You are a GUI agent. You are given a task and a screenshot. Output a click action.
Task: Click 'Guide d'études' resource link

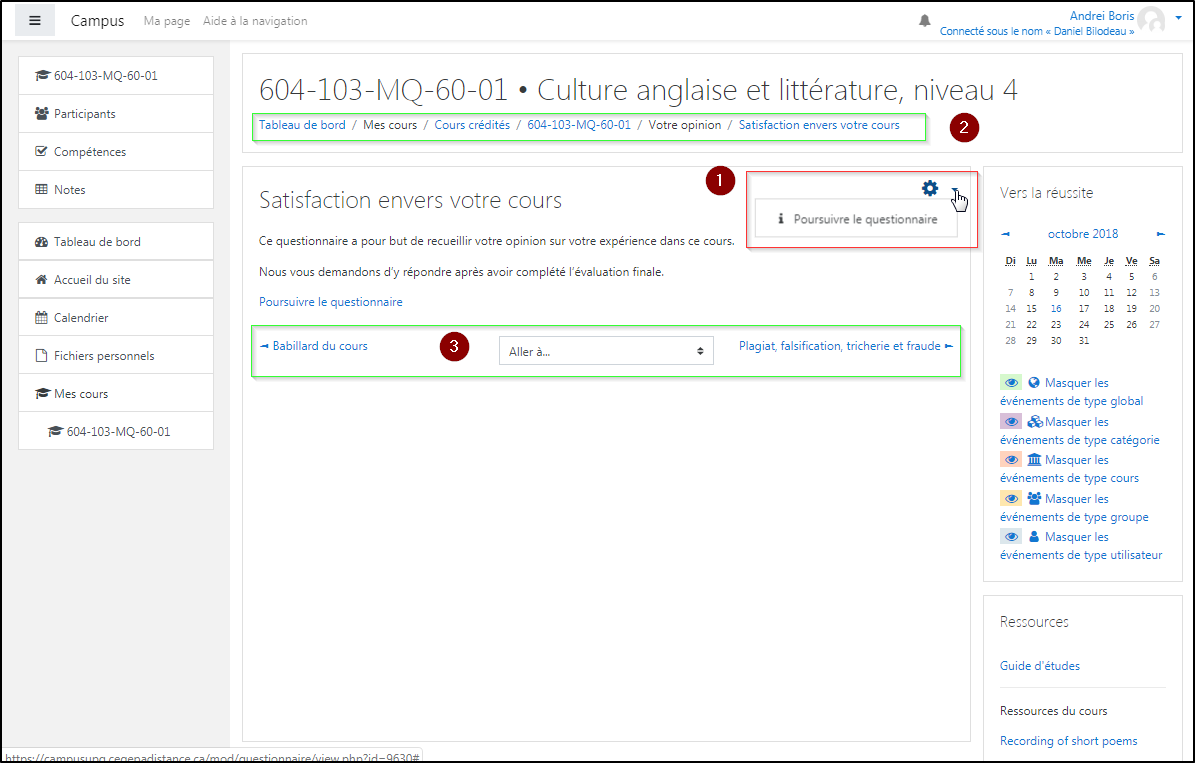tap(1039, 666)
